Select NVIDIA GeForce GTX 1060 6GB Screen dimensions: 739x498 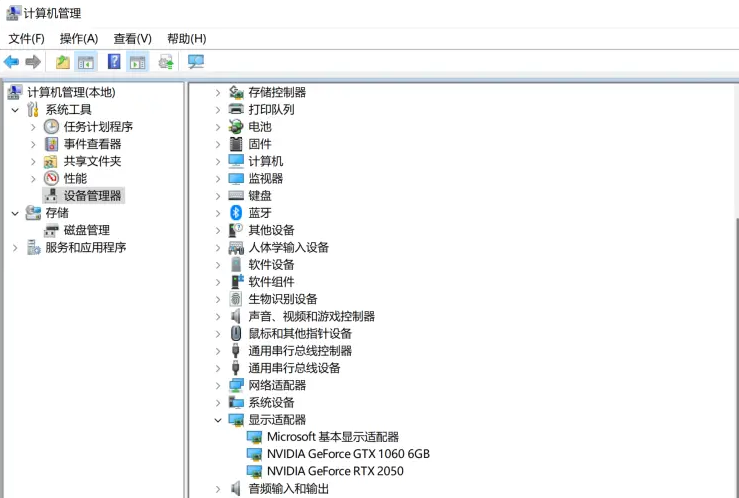tap(347, 454)
